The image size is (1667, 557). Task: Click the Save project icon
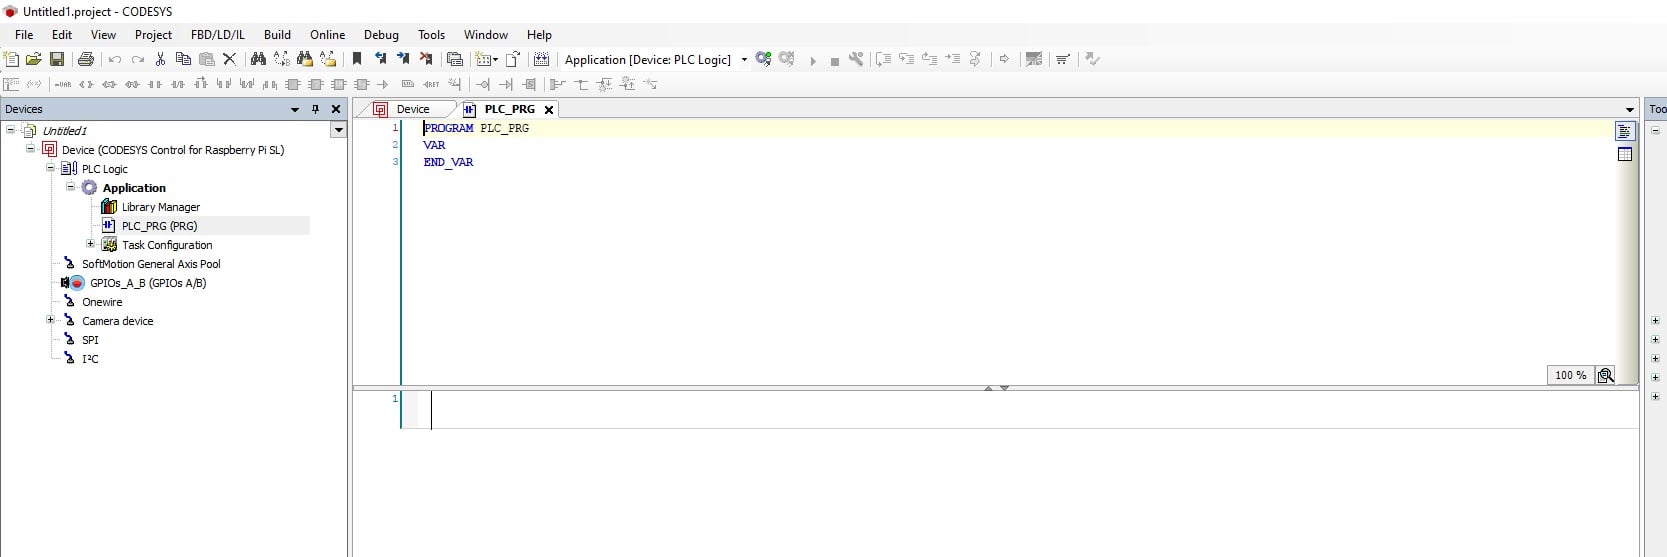[x=57, y=60]
